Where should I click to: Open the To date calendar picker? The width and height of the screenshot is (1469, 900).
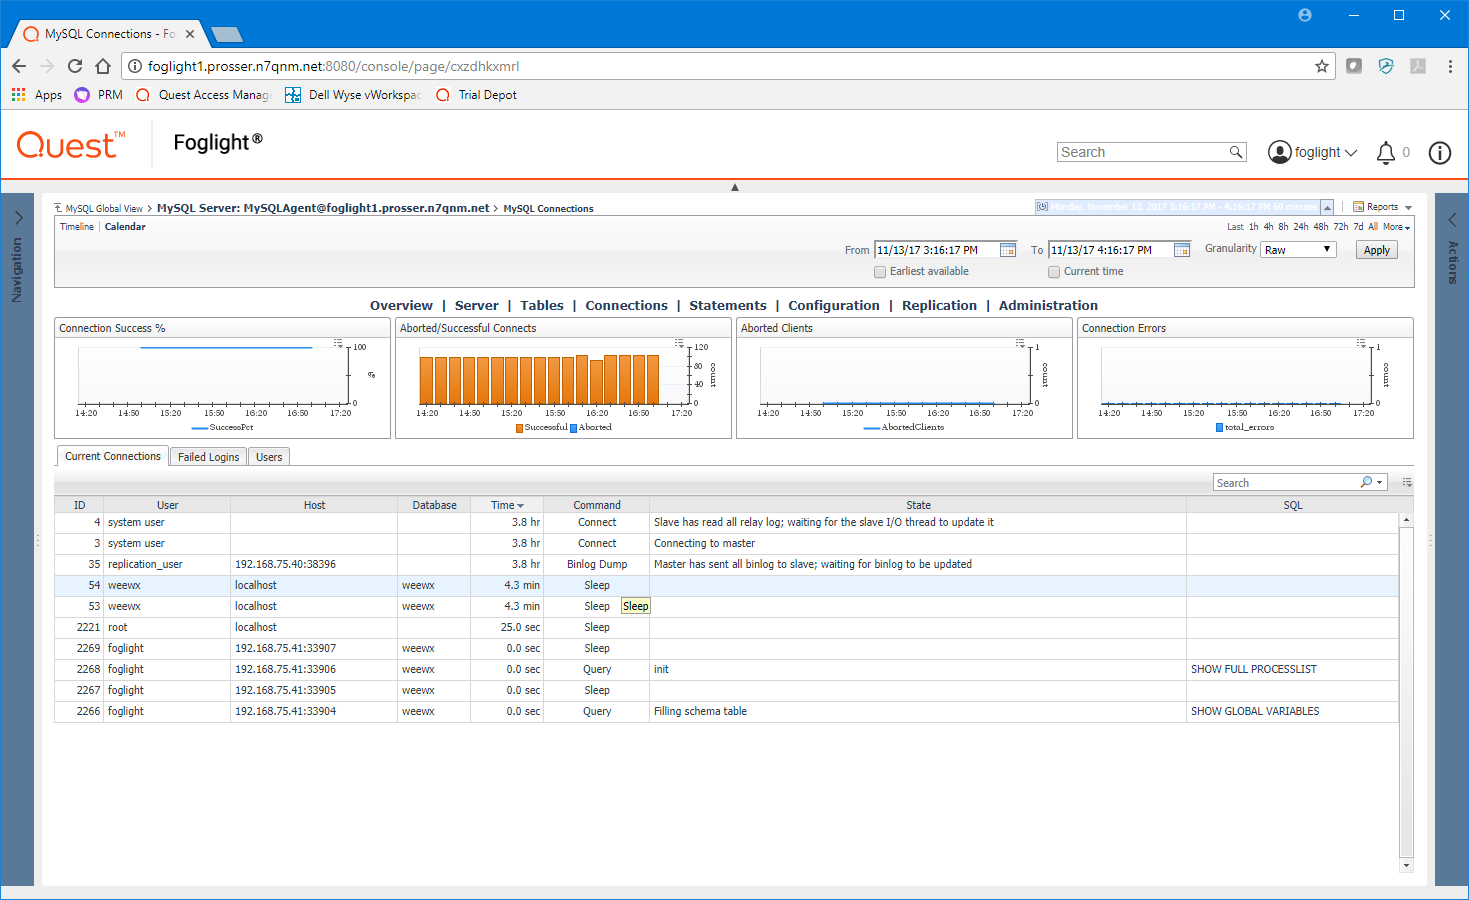click(x=1182, y=250)
